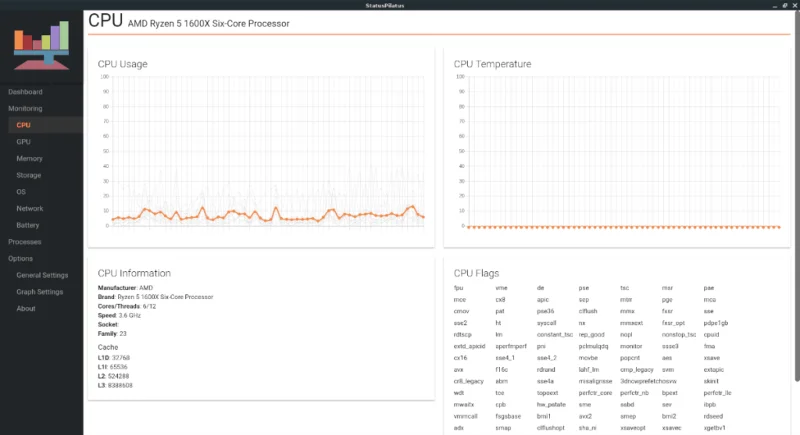Viewport: 800px width, 435px height.
Task: Select the Monitoring section
Action: (x=25, y=109)
